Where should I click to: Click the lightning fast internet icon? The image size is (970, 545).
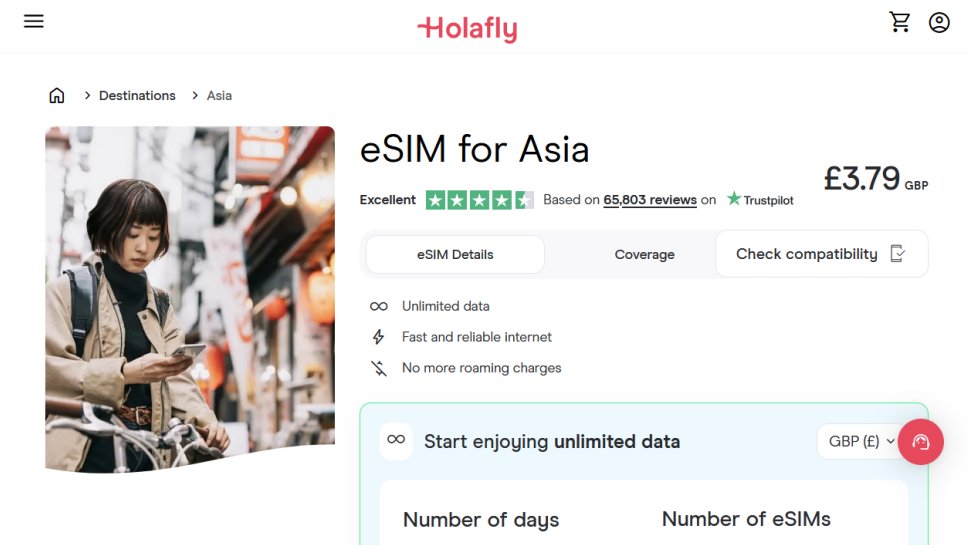(x=379, y=338)
